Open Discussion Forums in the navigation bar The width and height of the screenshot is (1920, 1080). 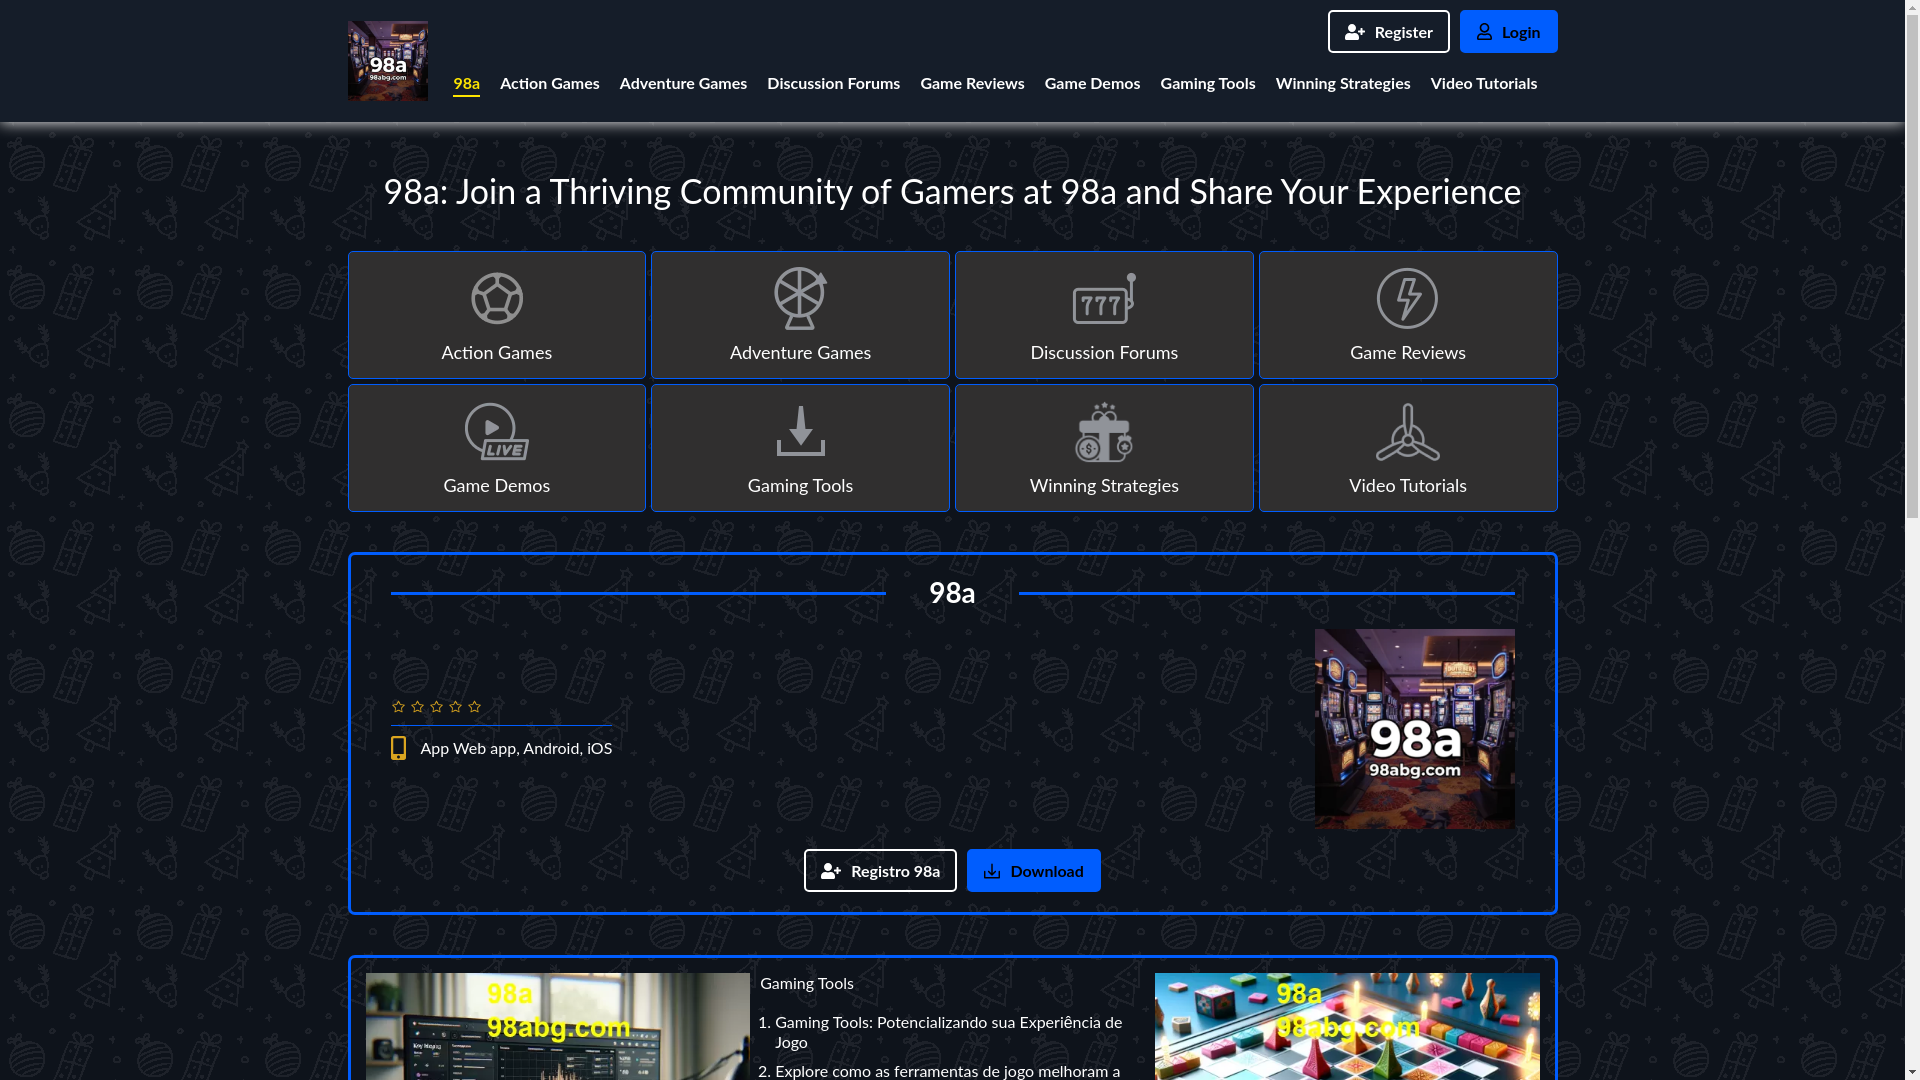833,83
